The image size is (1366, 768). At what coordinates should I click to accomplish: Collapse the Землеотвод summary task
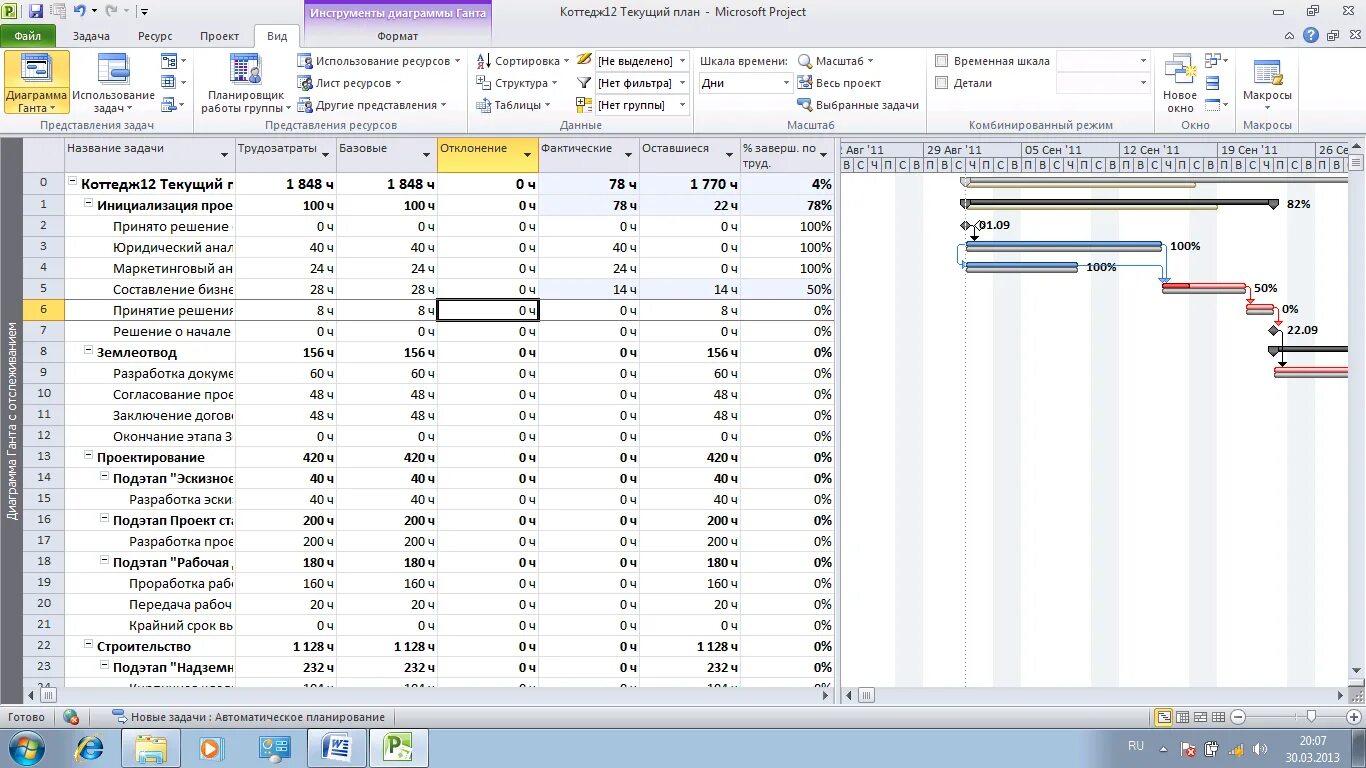coord(89,351)
